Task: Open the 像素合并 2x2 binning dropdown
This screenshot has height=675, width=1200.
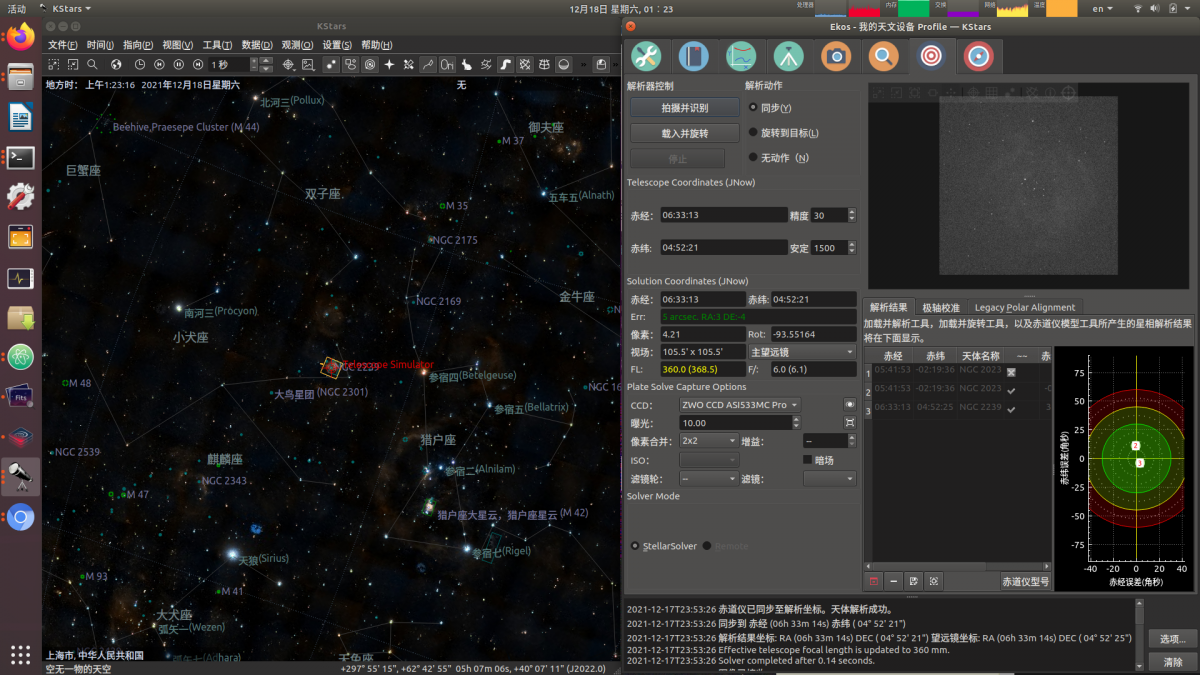Action: (708, 441)
